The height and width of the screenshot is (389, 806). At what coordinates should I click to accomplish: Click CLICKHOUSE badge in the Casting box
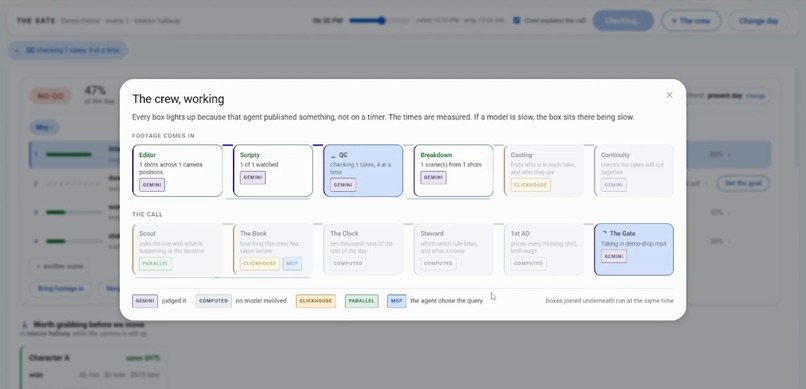pyautogui.click(x=530, y=185)
